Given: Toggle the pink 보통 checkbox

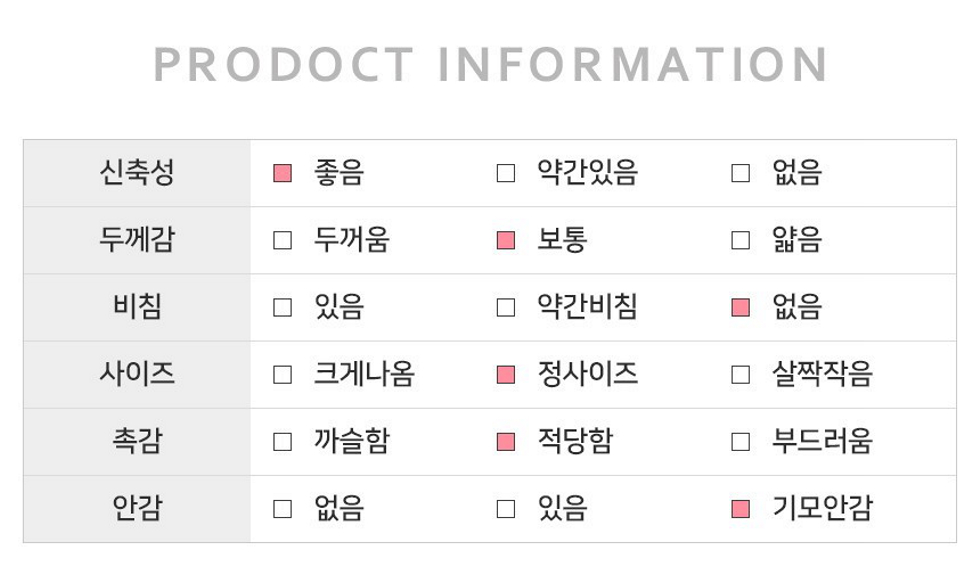Looking at the screenshot, I should click(506, 240).
